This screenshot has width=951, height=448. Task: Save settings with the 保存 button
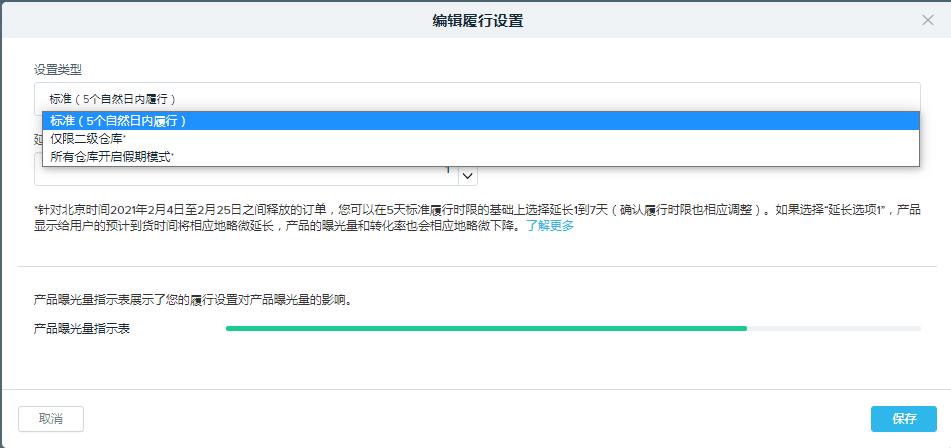903,418
